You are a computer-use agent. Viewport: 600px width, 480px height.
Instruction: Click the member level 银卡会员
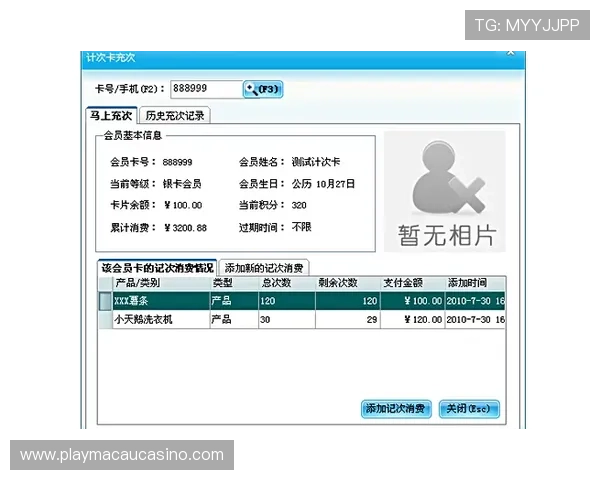pos(182,184)
